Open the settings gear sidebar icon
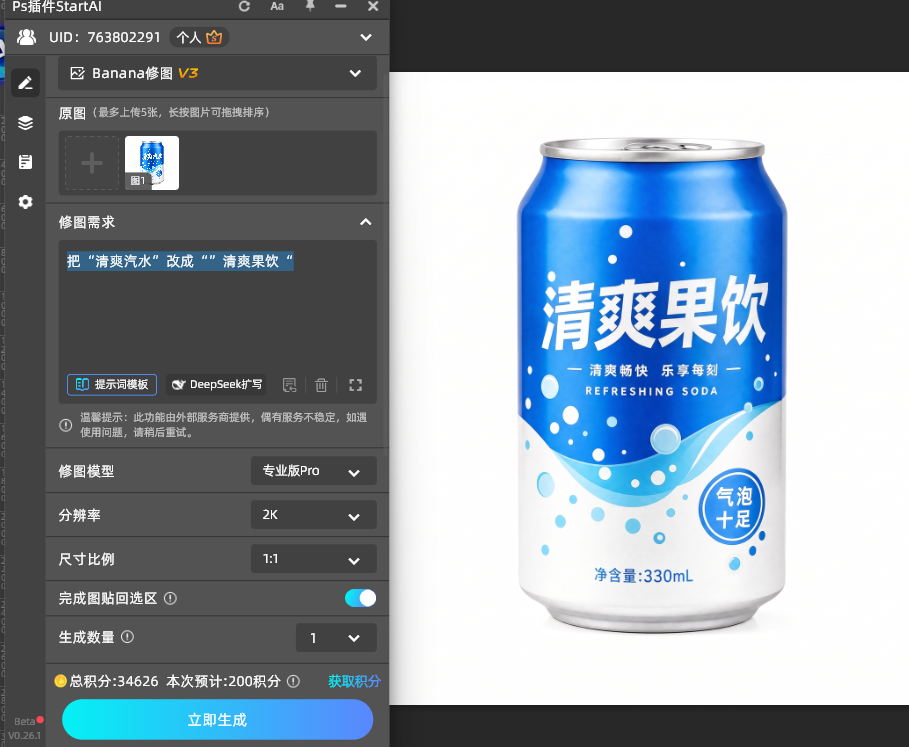 click(25, 202)
